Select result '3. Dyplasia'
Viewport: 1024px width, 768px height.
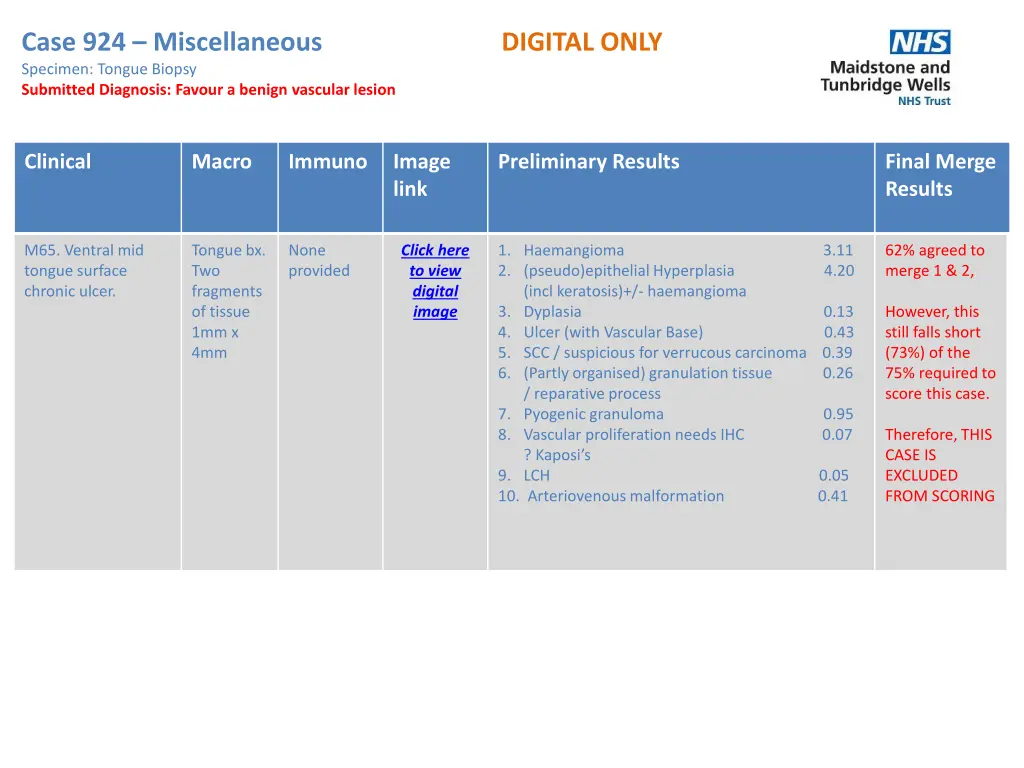(539, 312)
